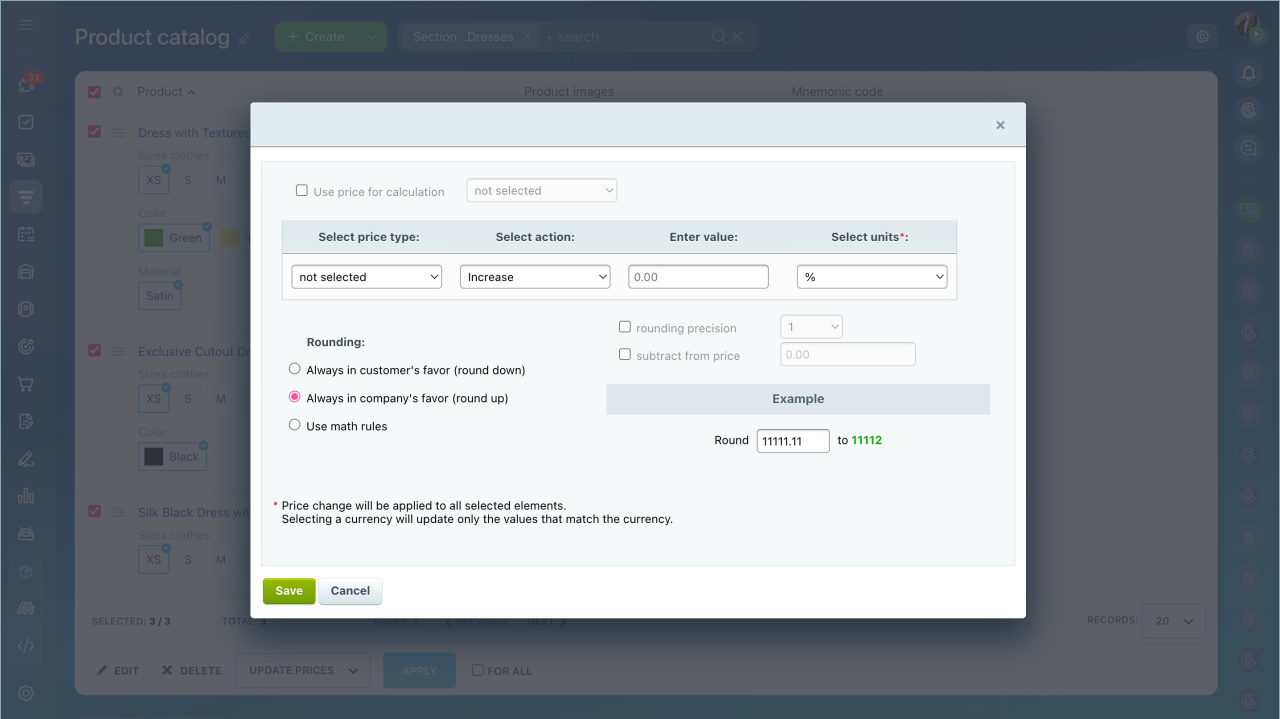This screenshot has height=719, width=1280.
Task: Open the developer code icon in sidebar
Action: point(26,646)
